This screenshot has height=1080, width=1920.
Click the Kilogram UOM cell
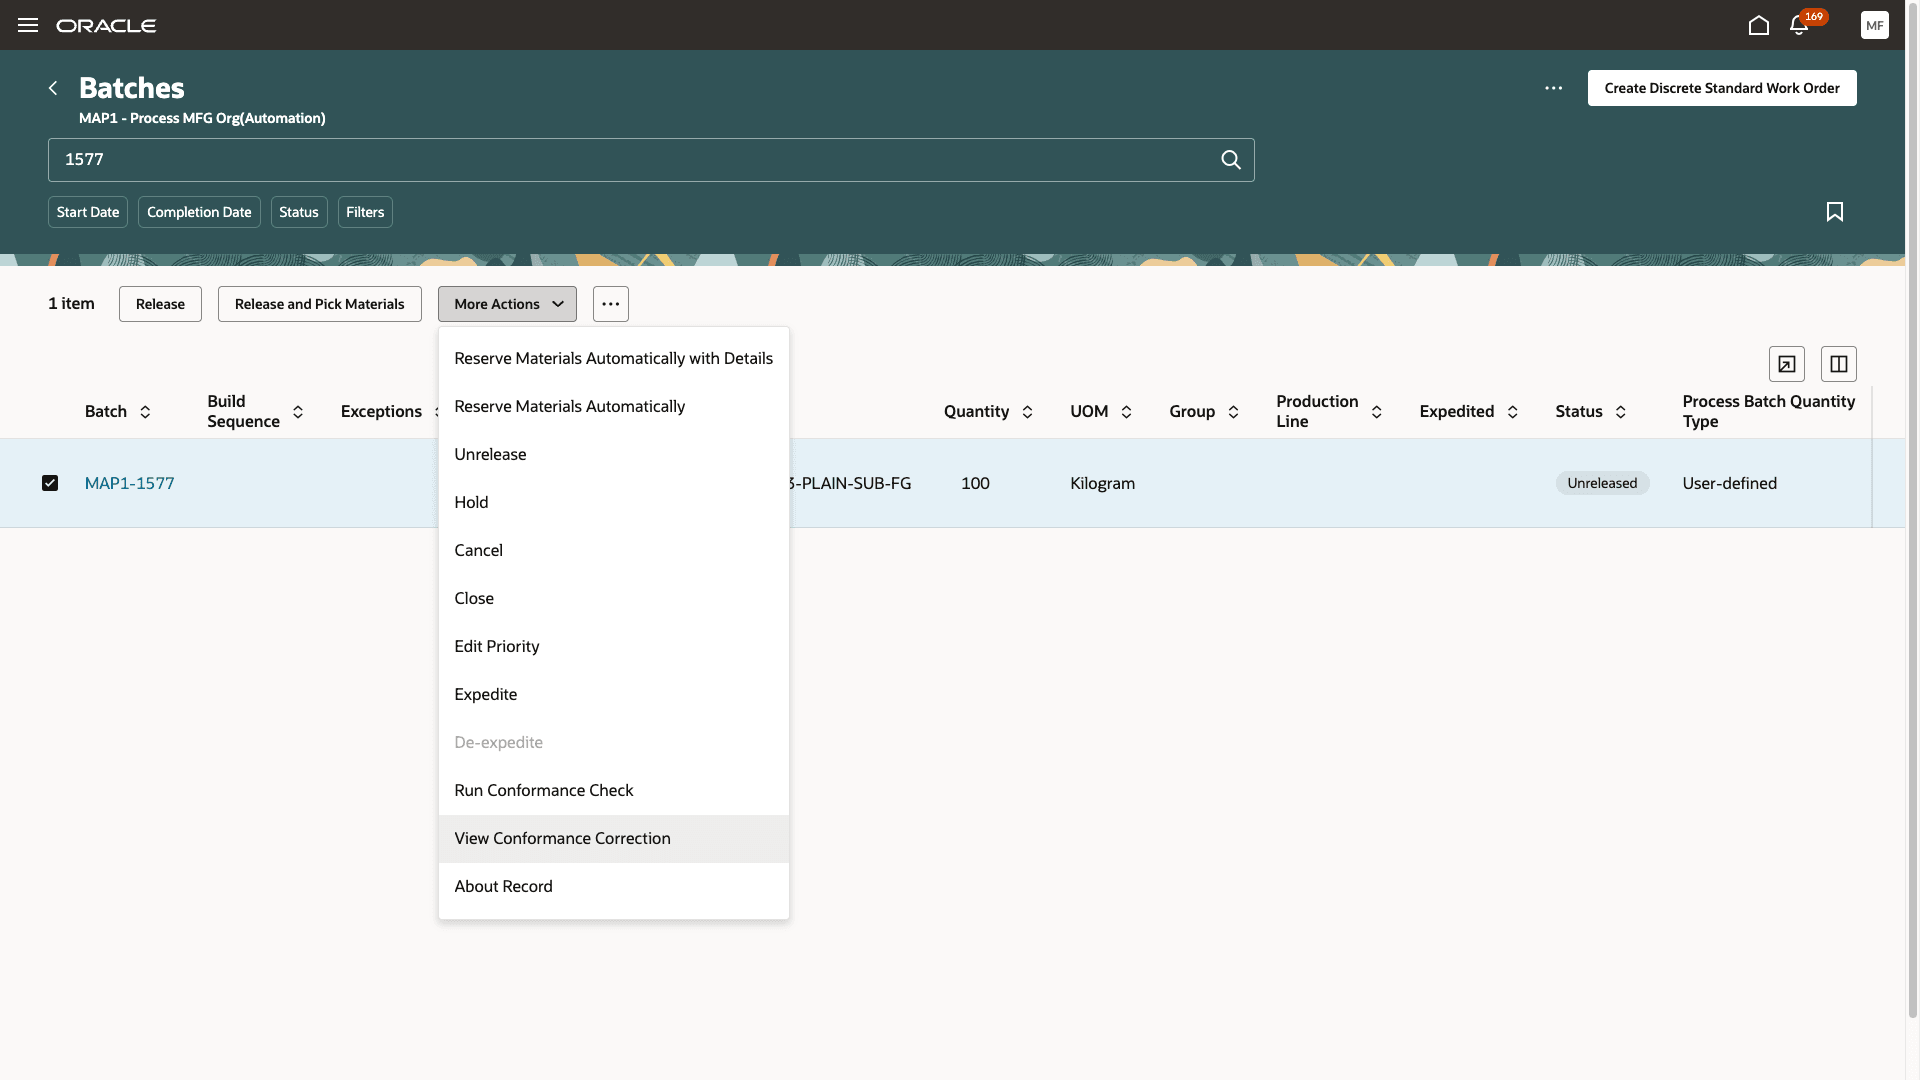(x=1103, y=484)
